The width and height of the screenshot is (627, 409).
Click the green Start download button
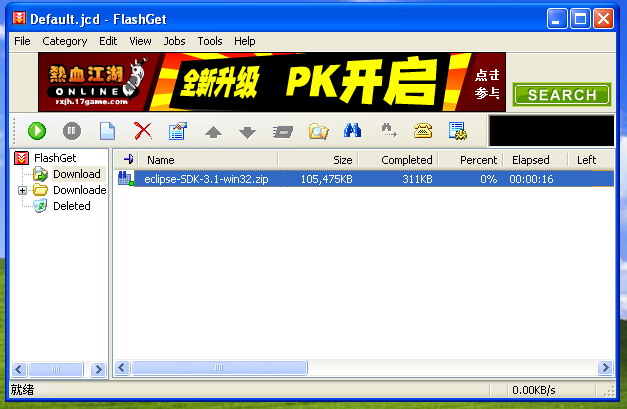coord(37,131)
